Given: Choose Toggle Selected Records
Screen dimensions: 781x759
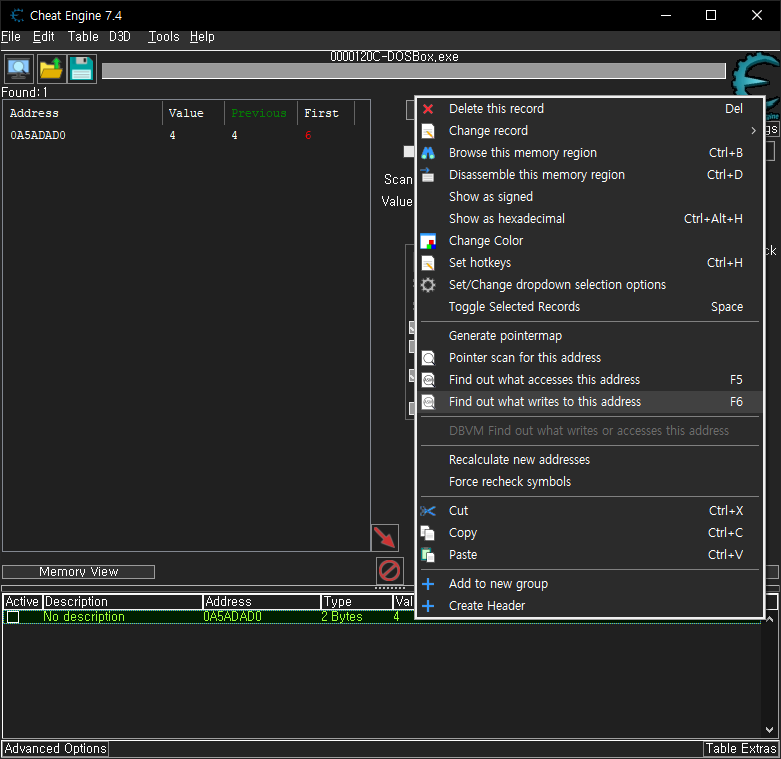Looking at the screenshot, I should click(x=590, y=307).
